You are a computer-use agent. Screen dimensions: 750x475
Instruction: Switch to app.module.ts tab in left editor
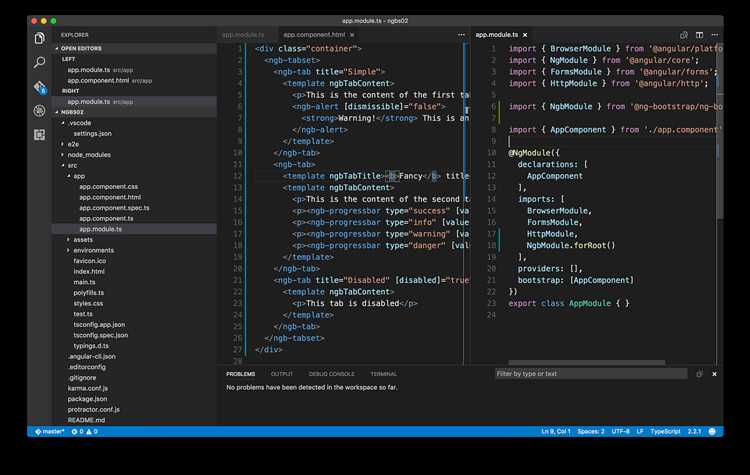[x=243, y=35]
